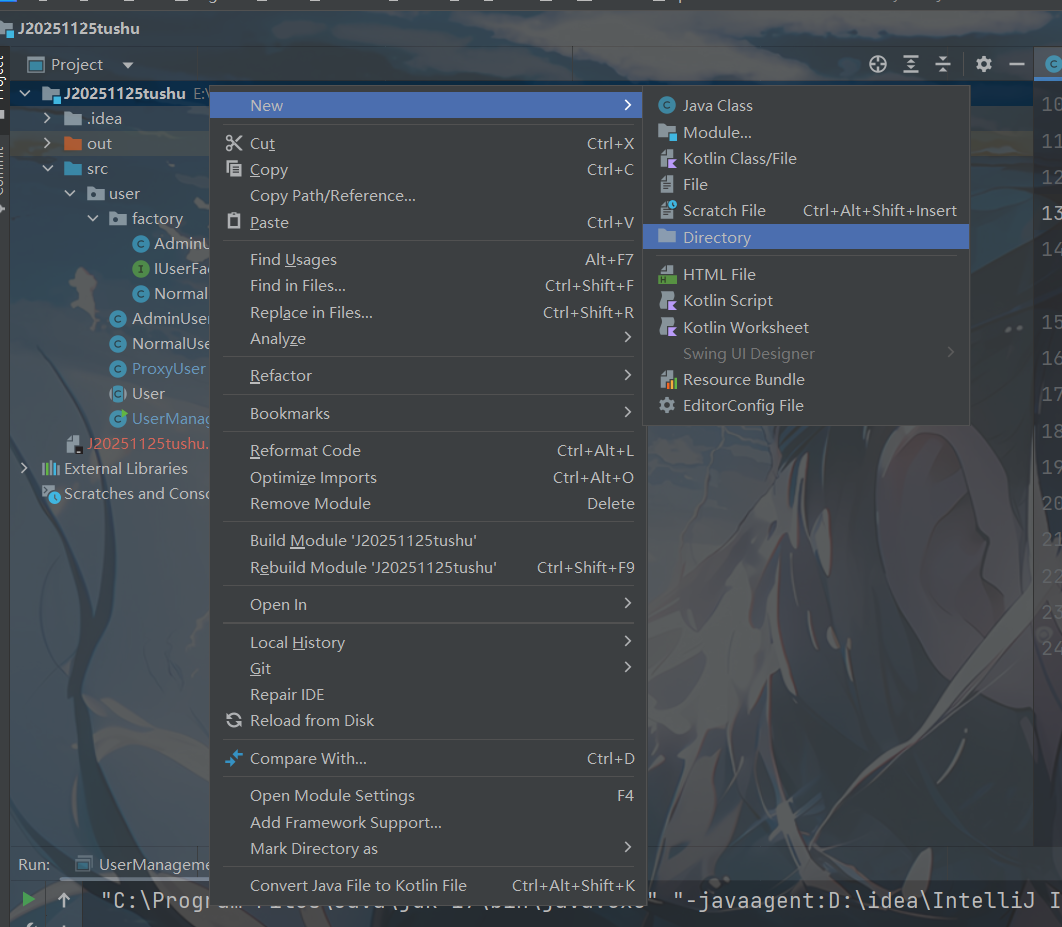Screen dimensions: 1062x927
Task: Click the Expand All toolbar icon
Action: tap(911, 64)
